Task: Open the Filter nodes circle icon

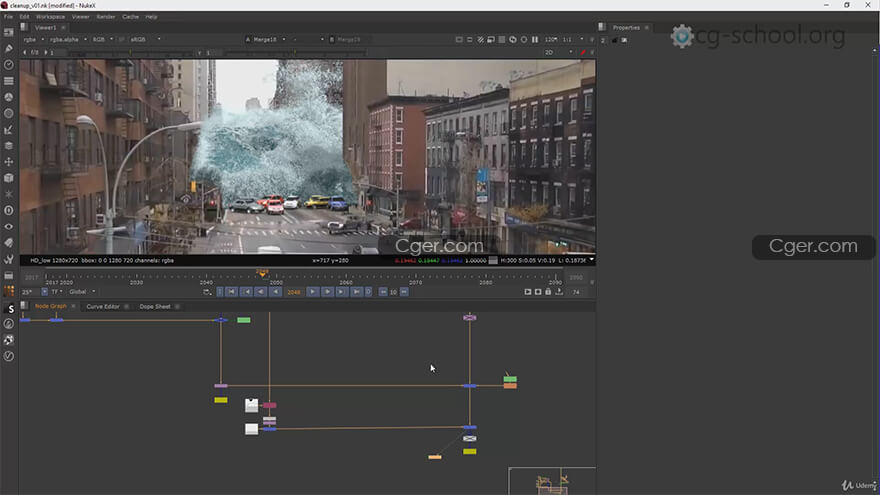Action: 8,113
